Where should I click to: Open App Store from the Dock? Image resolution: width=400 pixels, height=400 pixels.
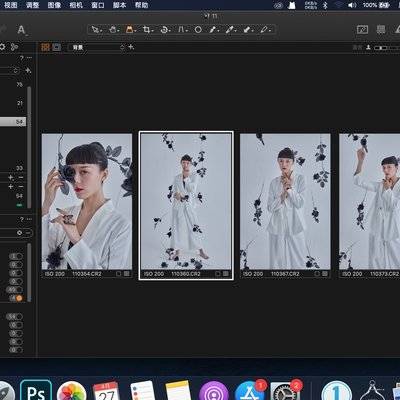click(x=249, y=391)
